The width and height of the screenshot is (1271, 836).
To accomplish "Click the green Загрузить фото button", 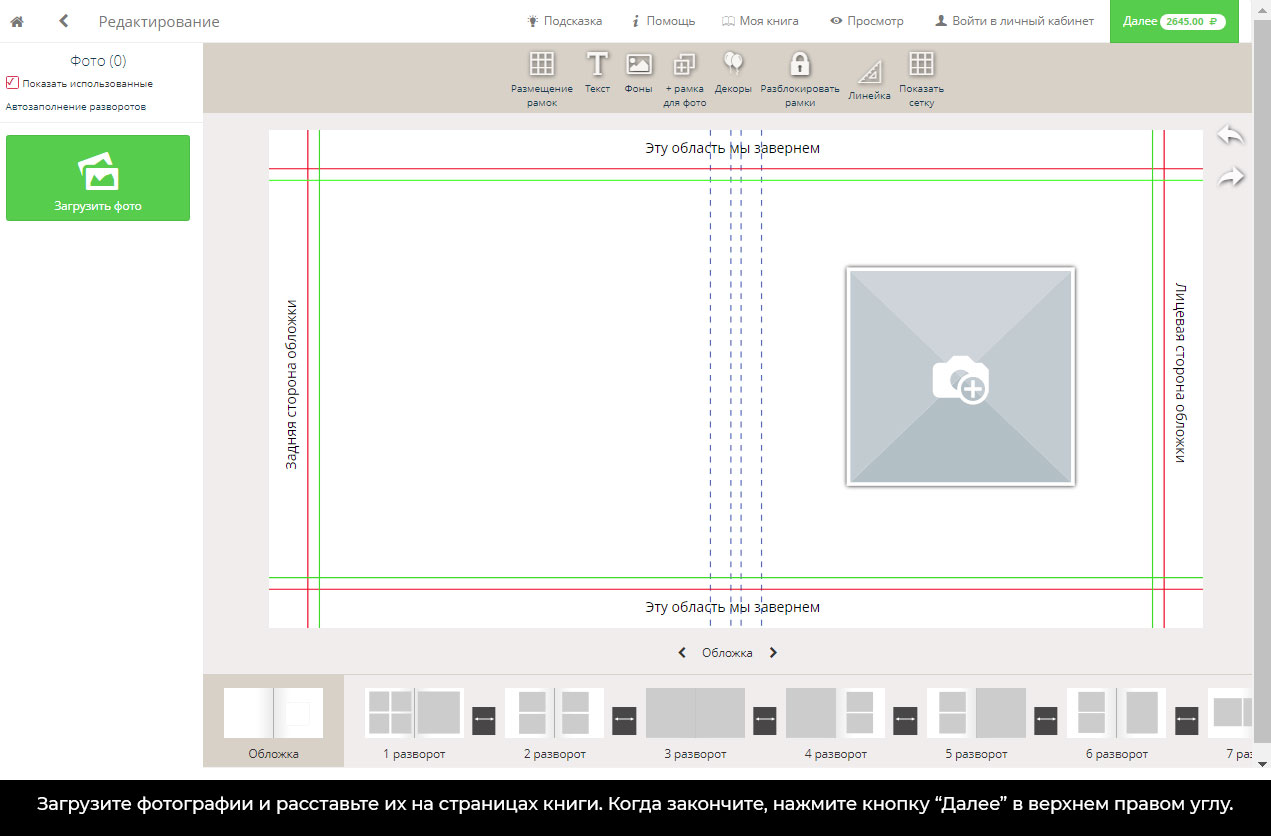I will (x=98, y=178).
